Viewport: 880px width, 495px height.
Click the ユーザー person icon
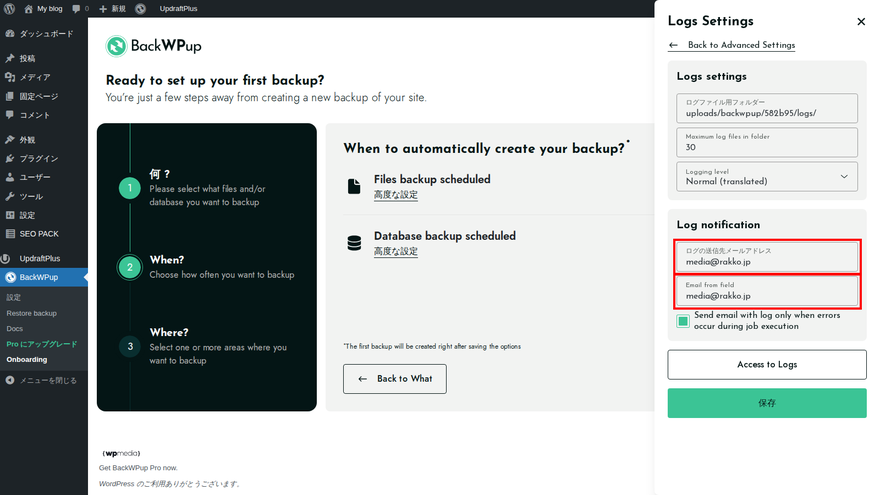(x=10, y=177)
